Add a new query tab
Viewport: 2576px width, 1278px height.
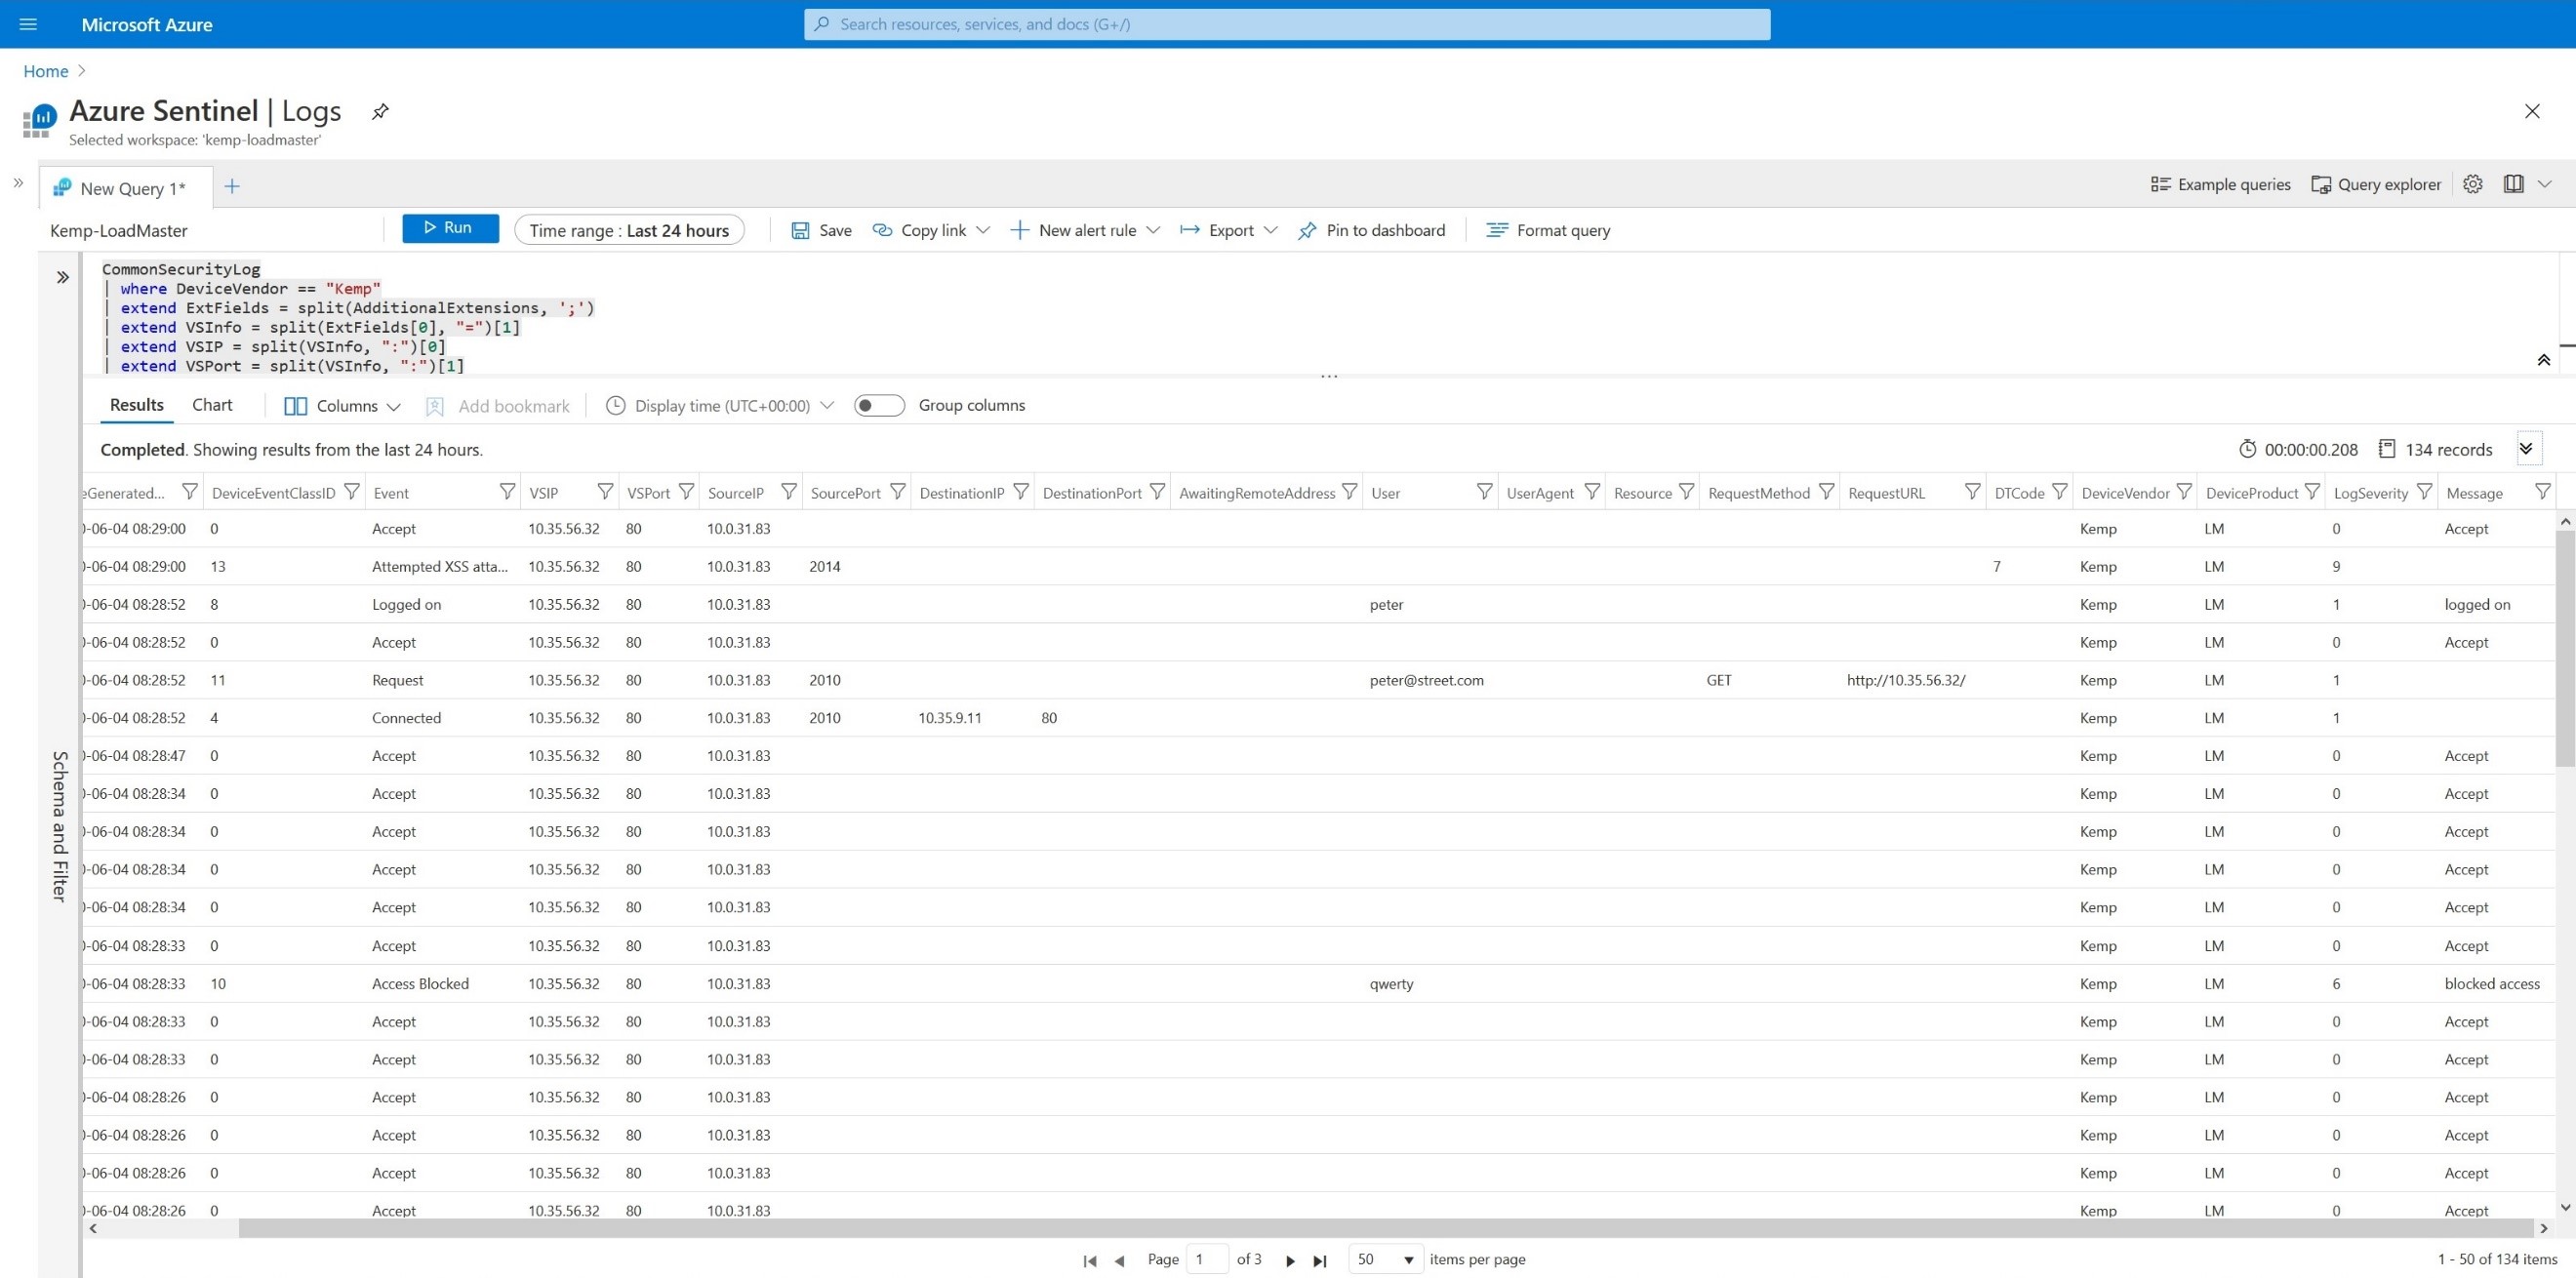click(x=232, y=187)
